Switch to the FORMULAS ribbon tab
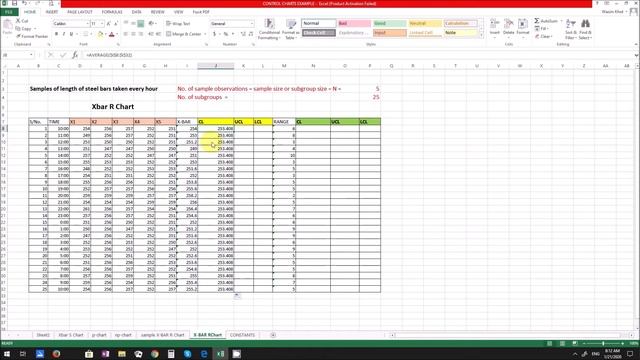 112,12
